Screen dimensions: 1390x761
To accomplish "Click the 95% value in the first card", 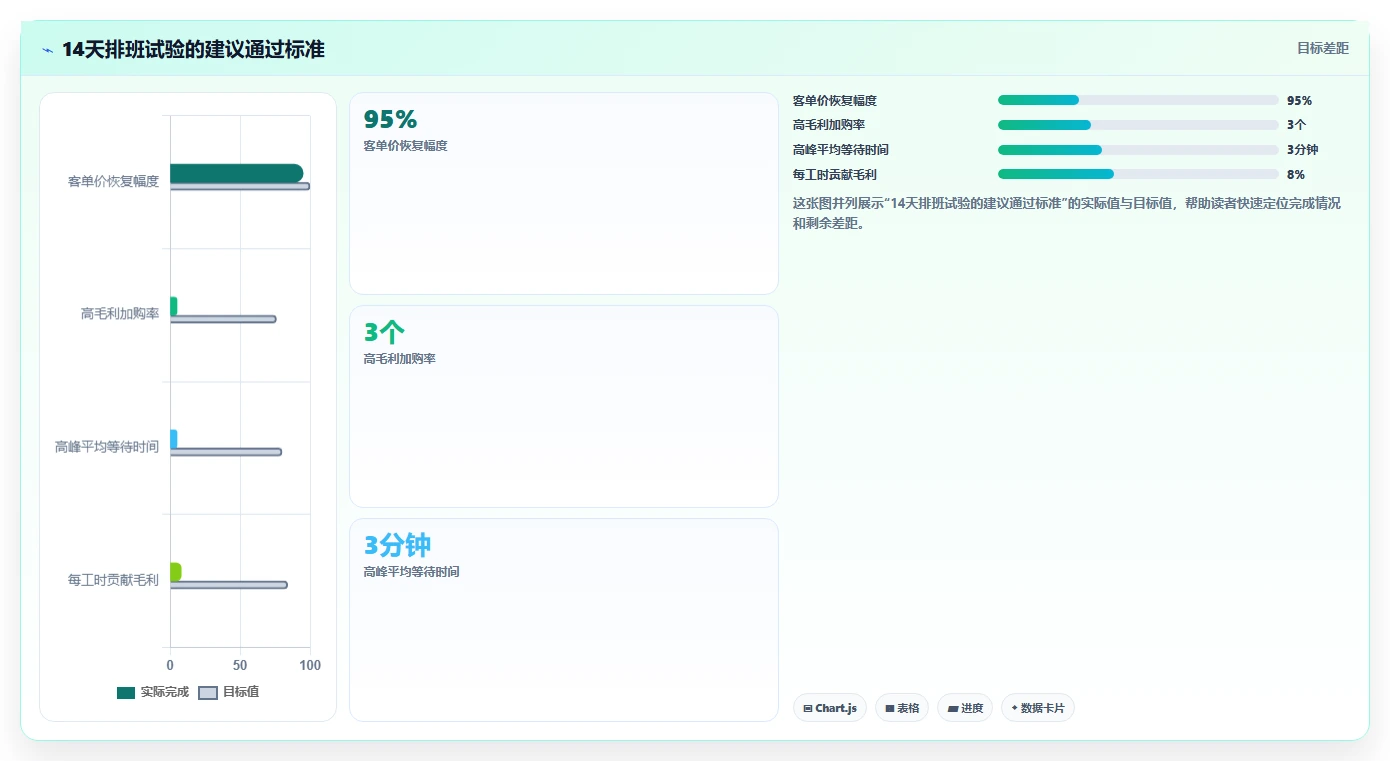I will click(390, 119).
